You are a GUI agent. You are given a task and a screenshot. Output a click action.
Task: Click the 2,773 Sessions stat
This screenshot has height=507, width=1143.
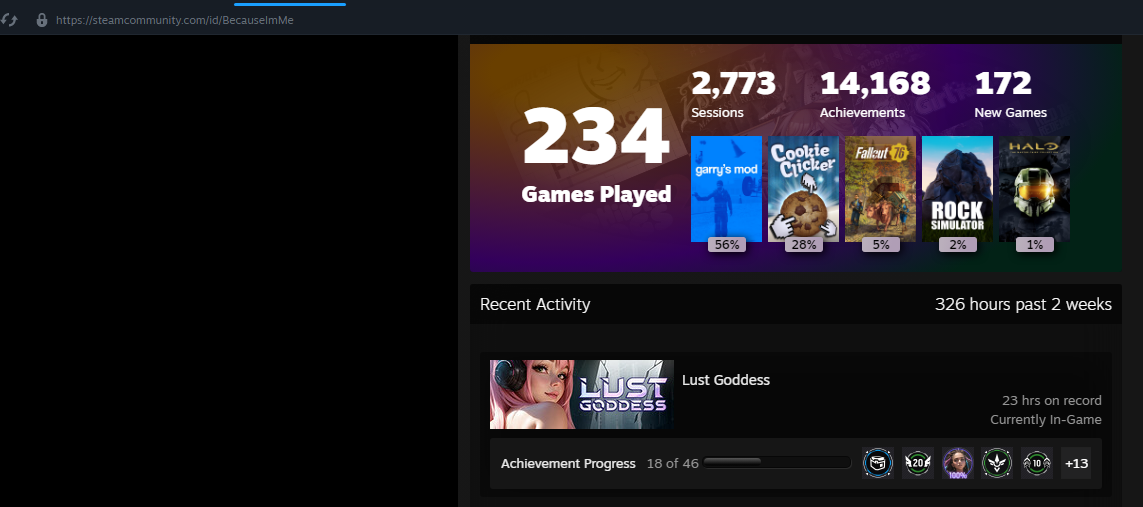coord(733,95)
